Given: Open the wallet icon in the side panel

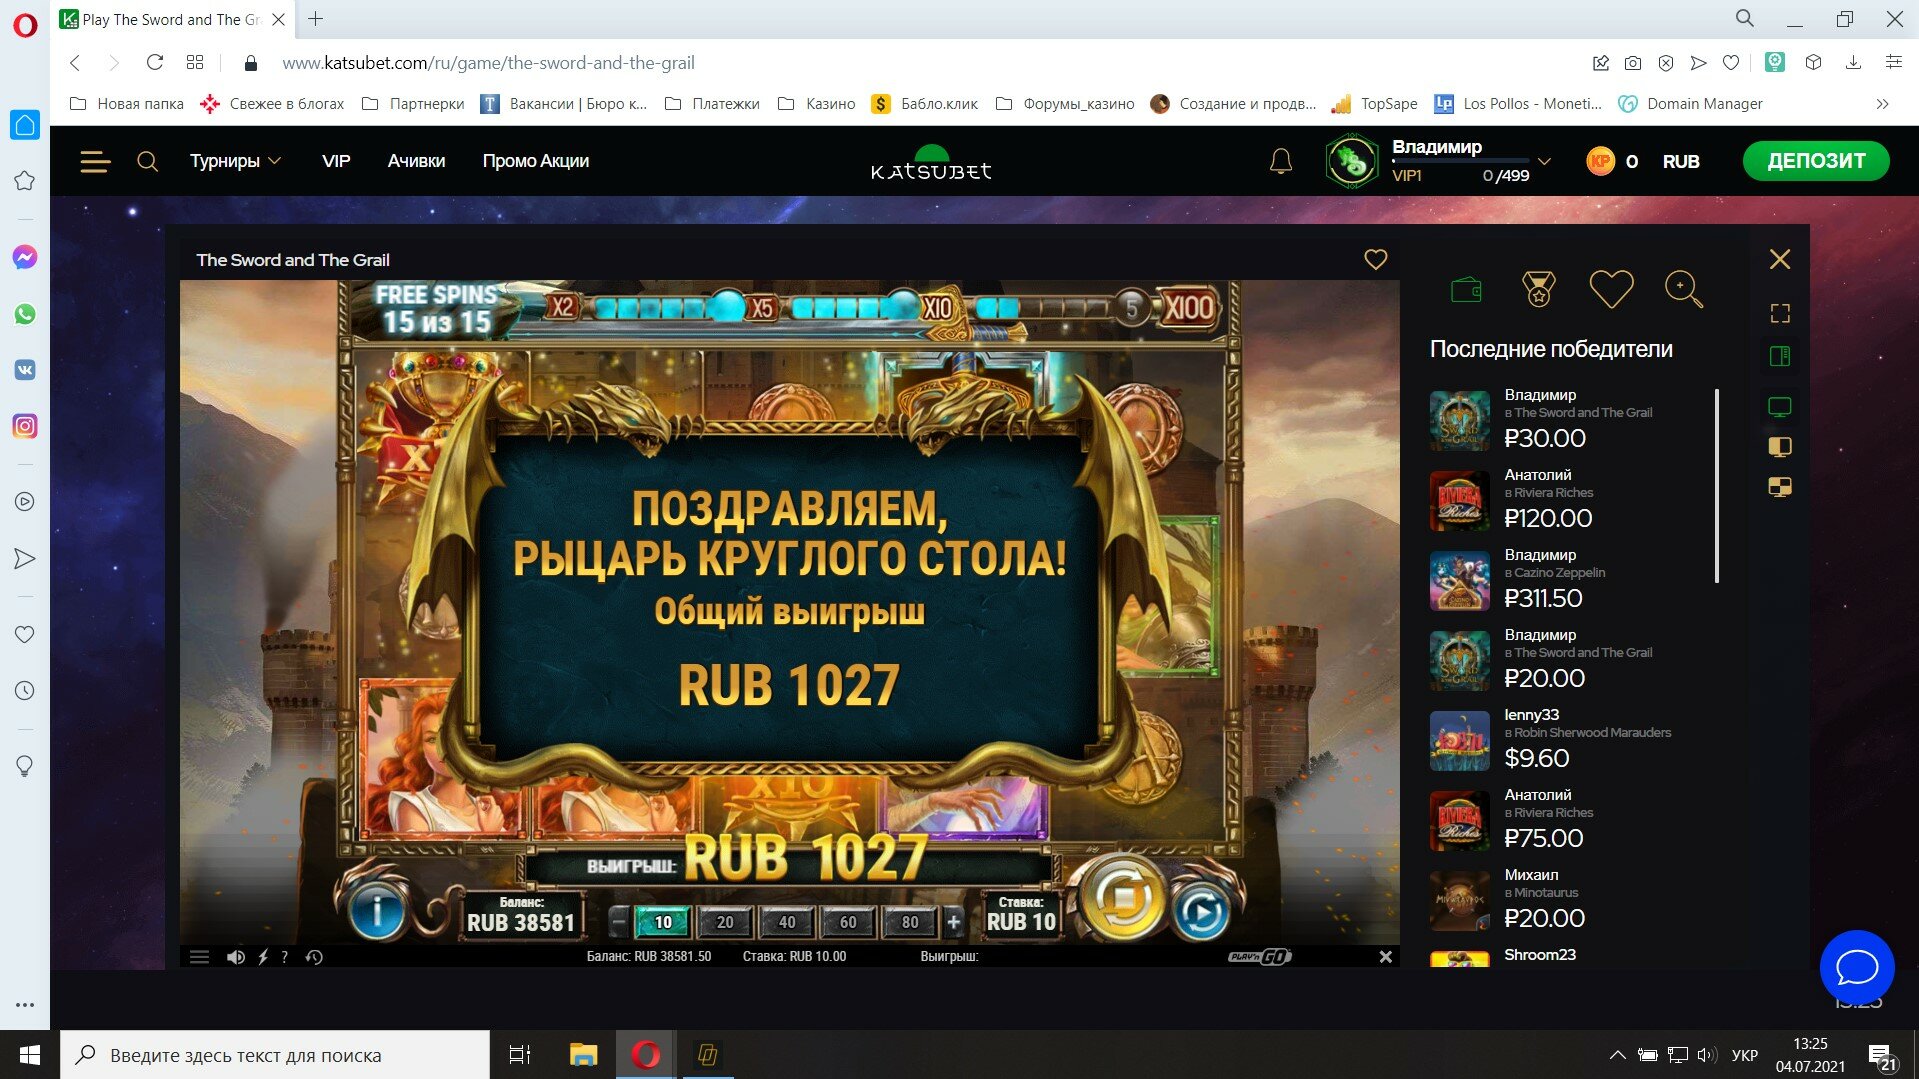Looking at the screenshot, I should coord(1466,290).
